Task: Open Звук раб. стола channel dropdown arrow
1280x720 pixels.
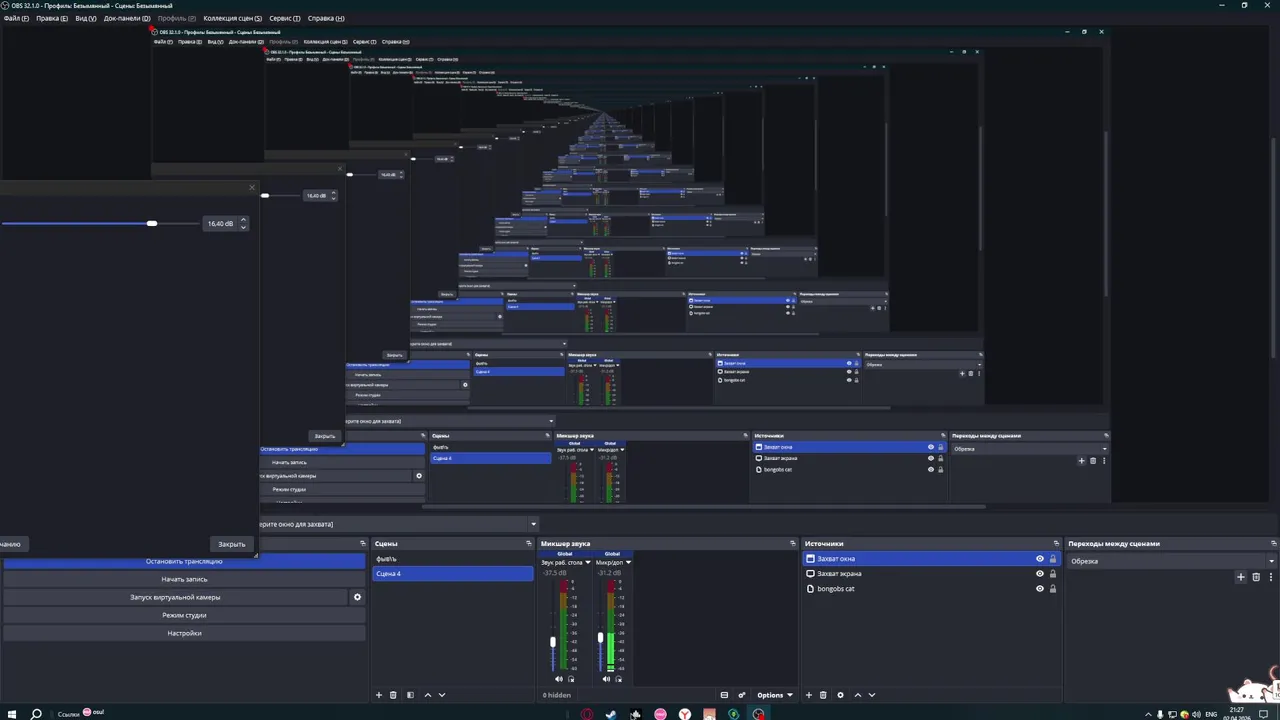Action: [588, 562]
